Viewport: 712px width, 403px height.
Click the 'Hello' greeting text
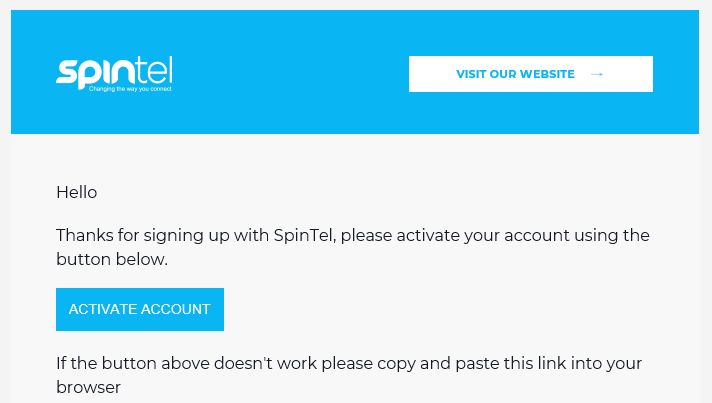click(77, 192)
